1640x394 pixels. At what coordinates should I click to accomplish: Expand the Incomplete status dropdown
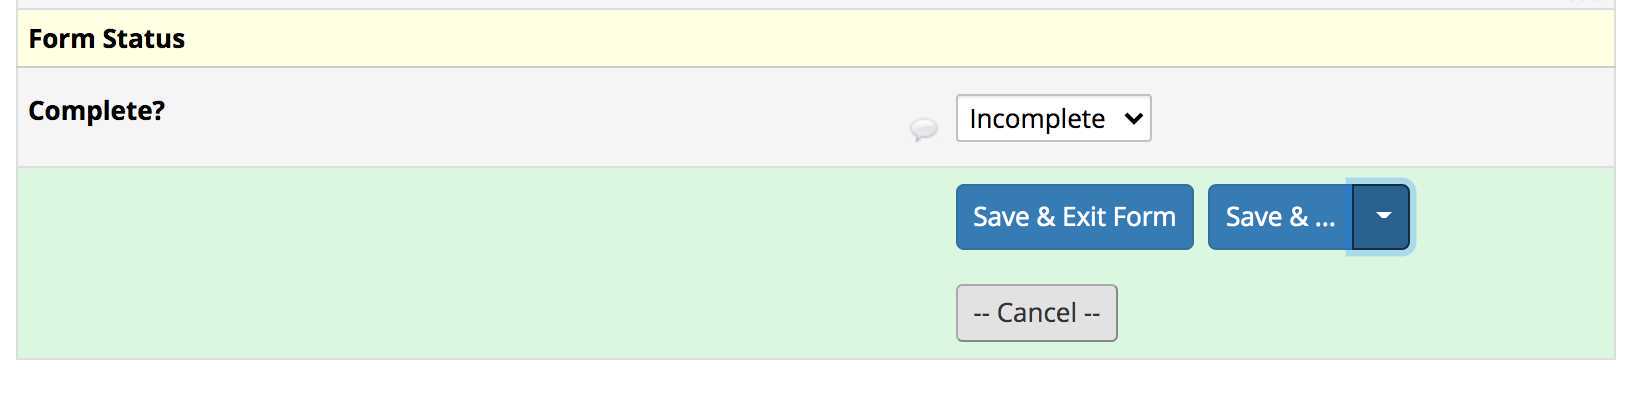(1053, 118)
